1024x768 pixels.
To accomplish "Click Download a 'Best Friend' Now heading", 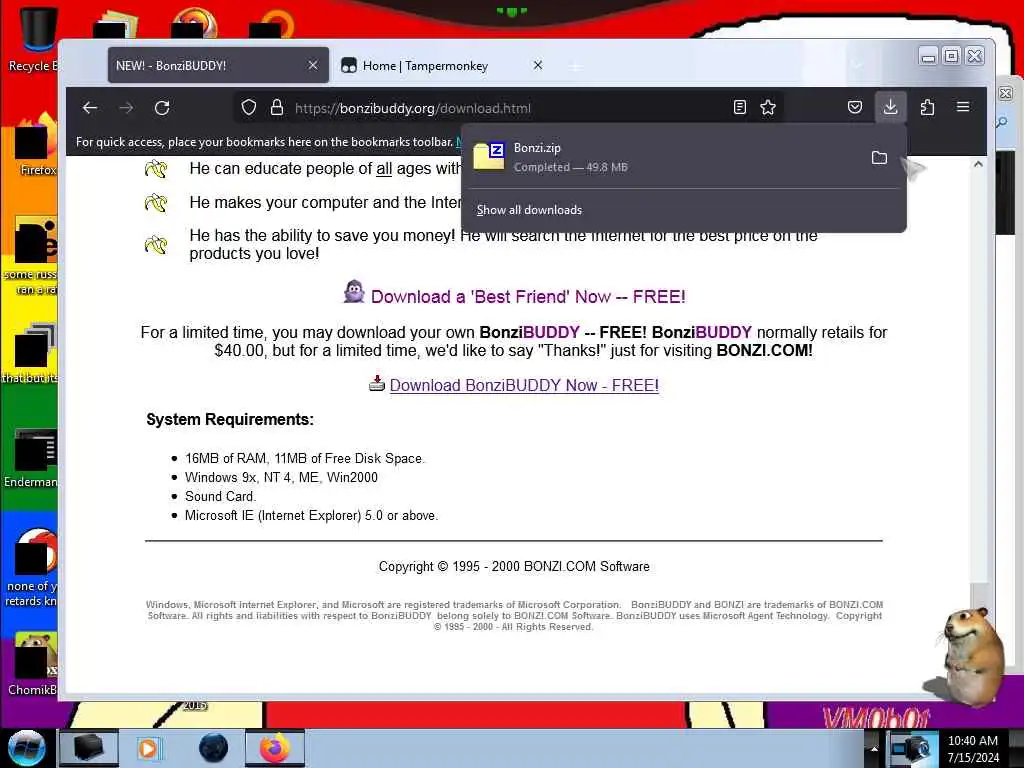I will coord(528,296).
